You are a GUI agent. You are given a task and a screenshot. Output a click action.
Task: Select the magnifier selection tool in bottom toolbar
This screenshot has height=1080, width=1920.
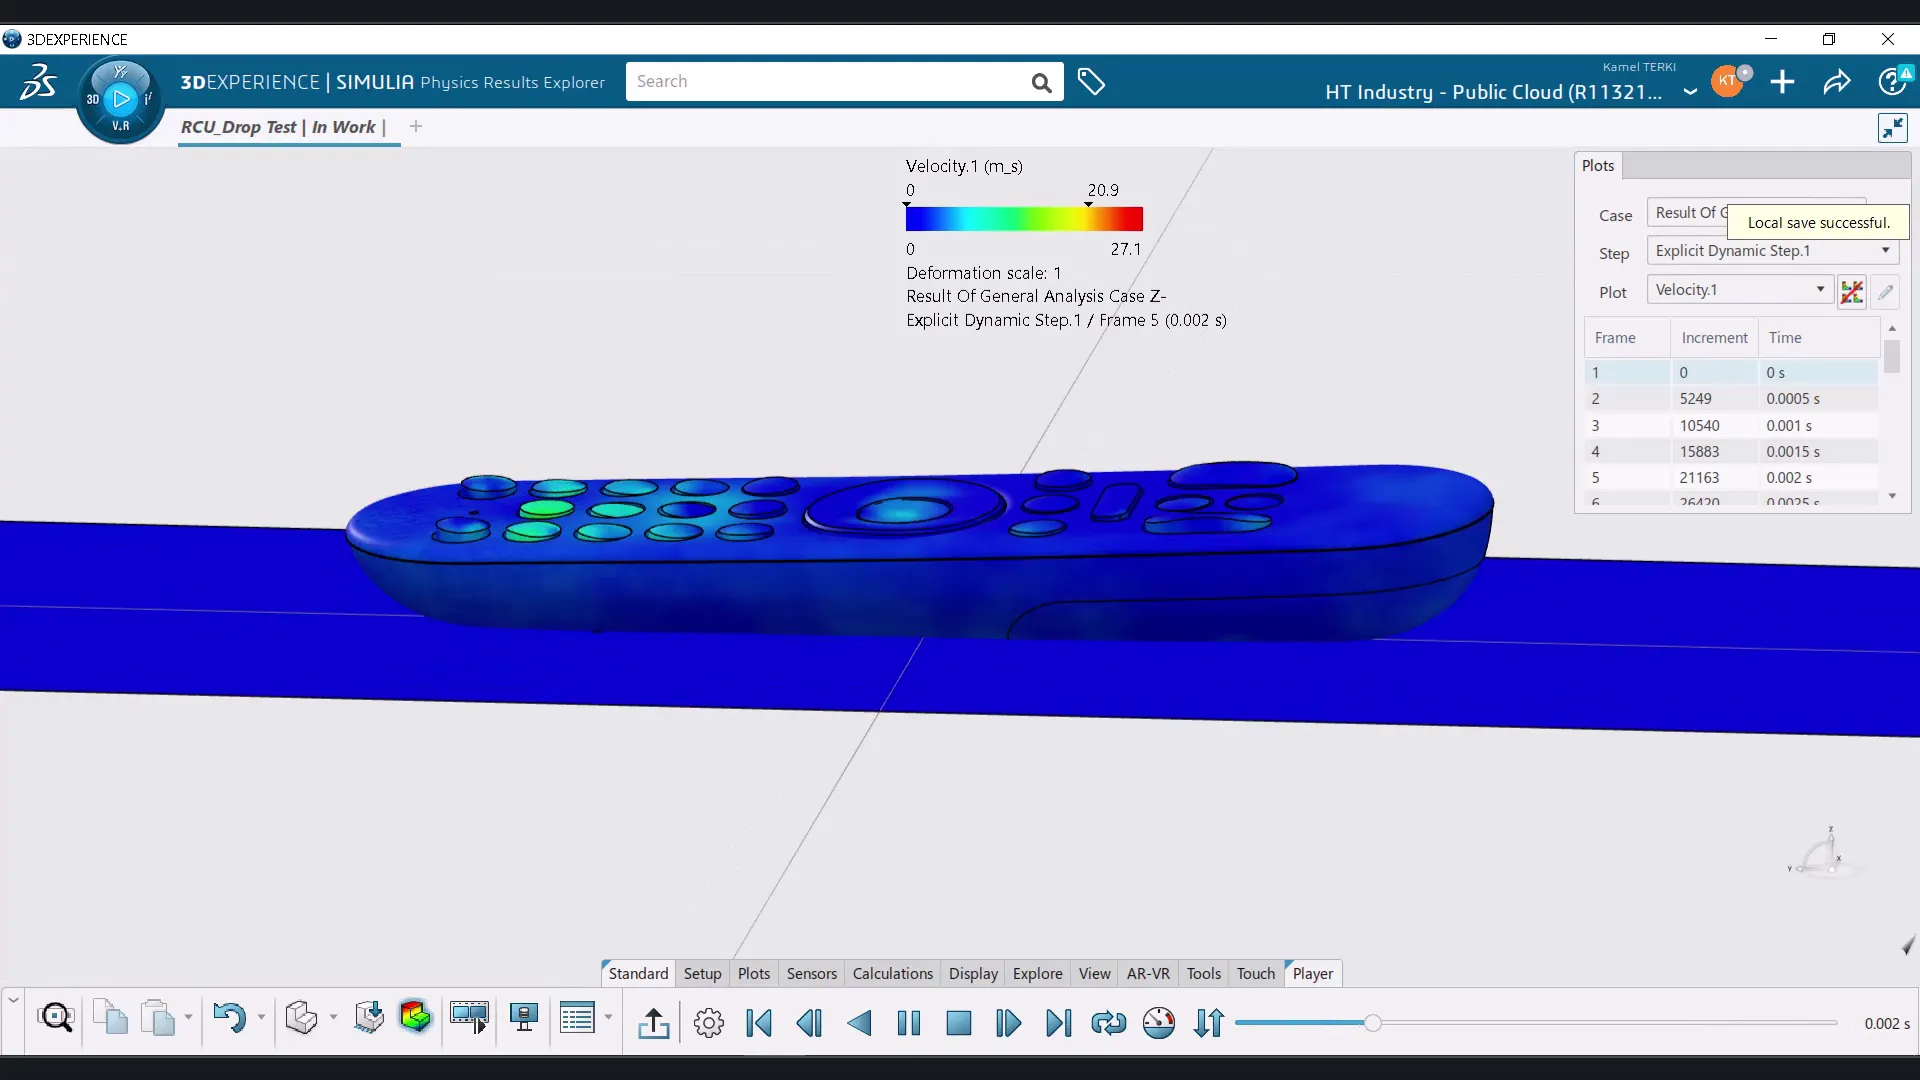[x=56, y=1017]
